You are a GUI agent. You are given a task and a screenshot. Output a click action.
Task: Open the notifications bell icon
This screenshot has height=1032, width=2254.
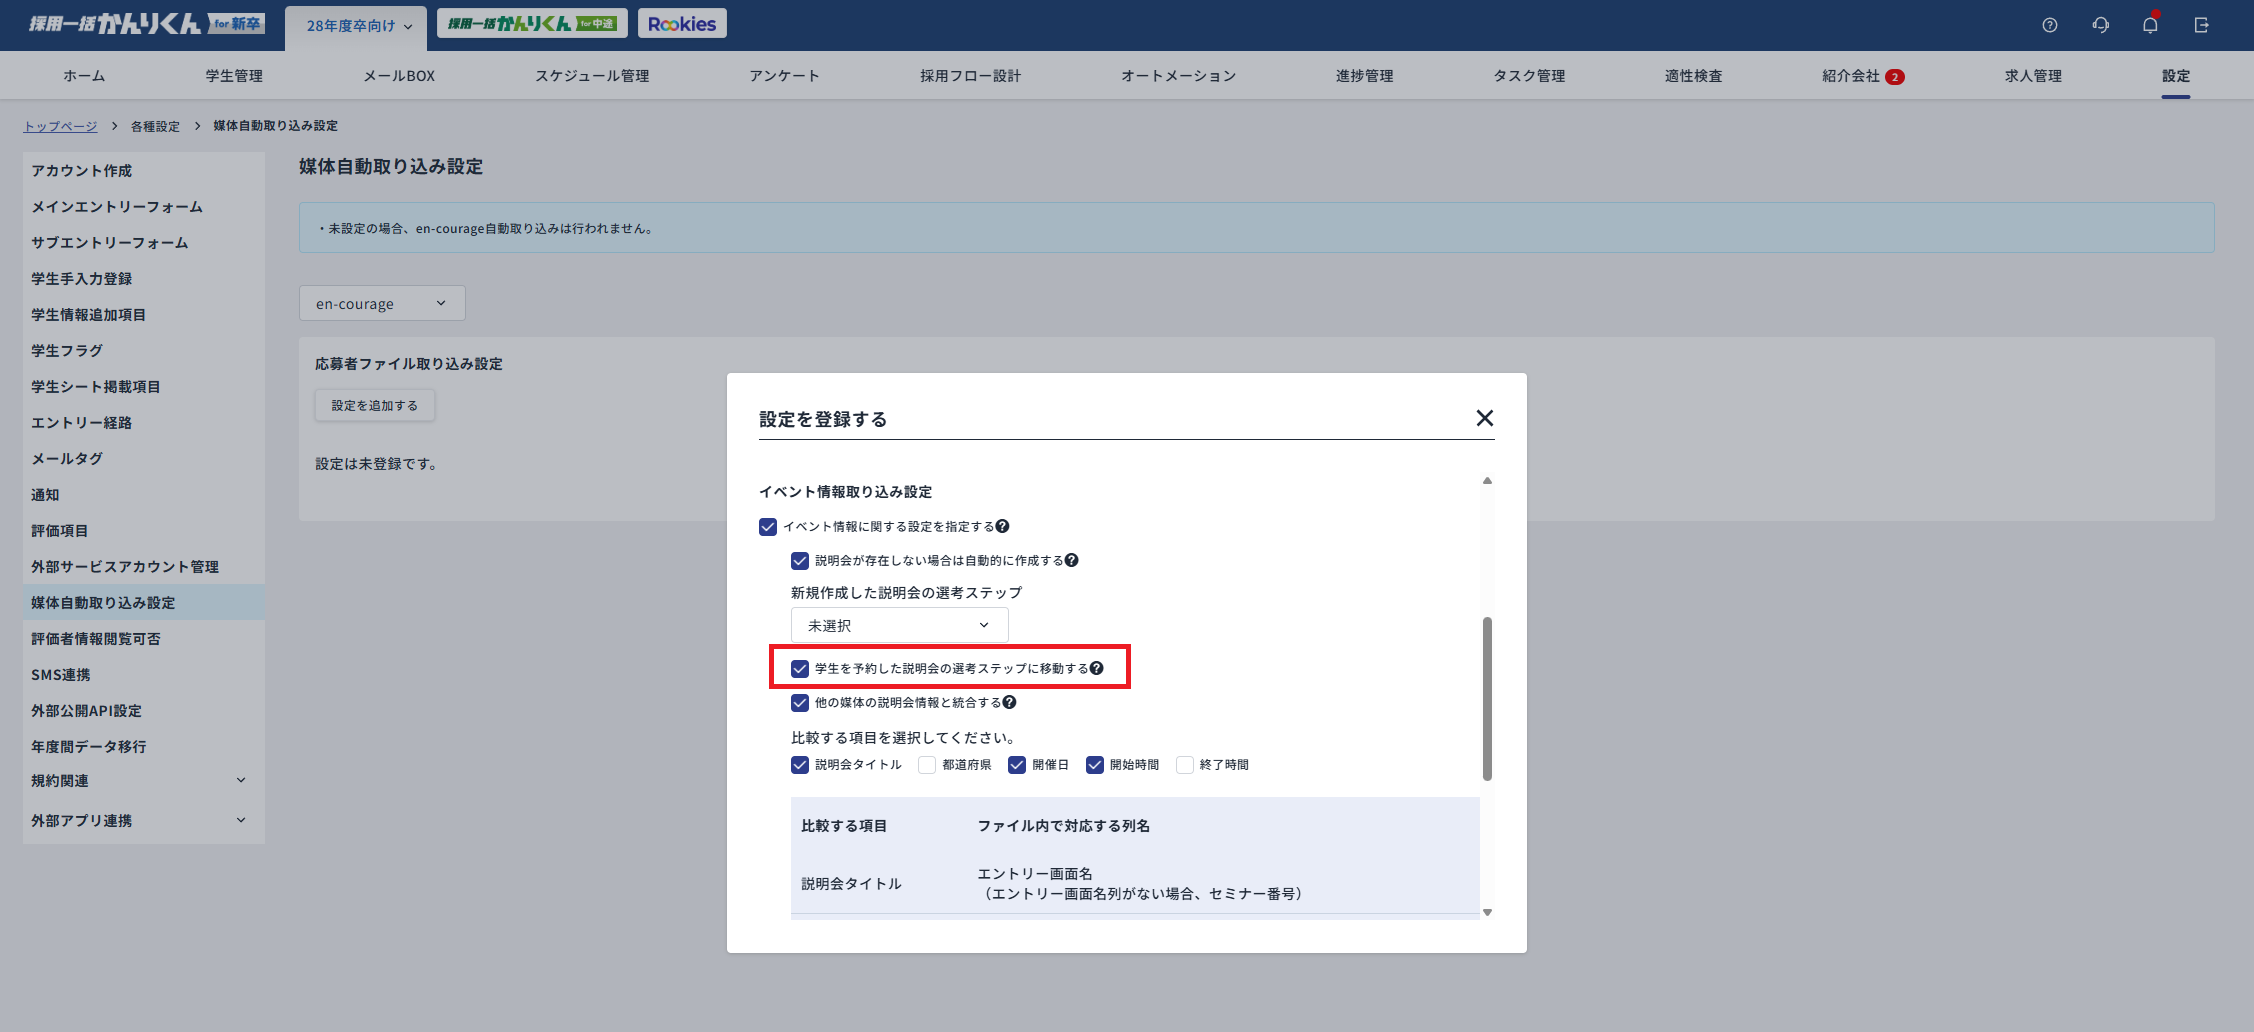tap(2150, 25)
